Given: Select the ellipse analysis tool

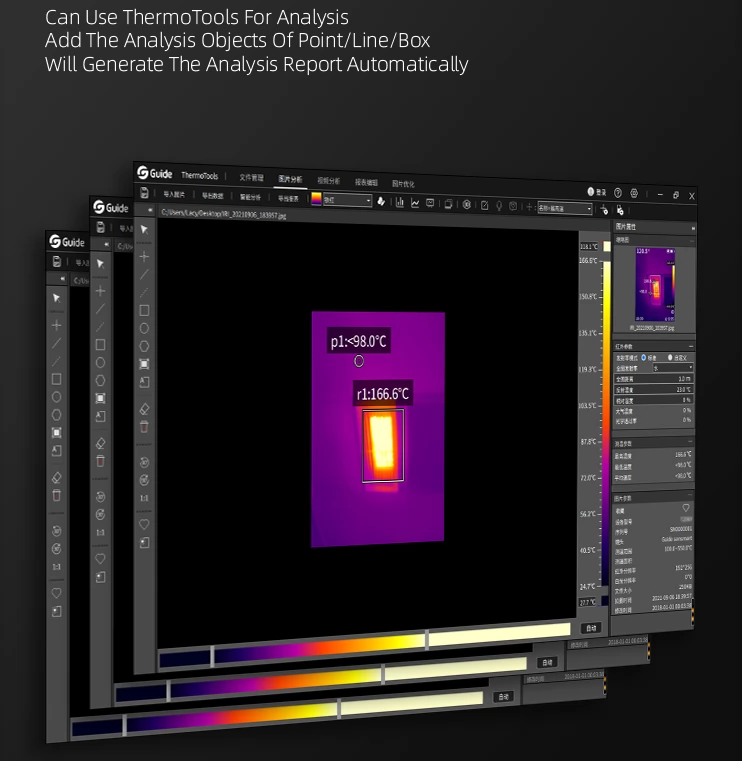Looking at the screenshot, I should tap(144, 328).
